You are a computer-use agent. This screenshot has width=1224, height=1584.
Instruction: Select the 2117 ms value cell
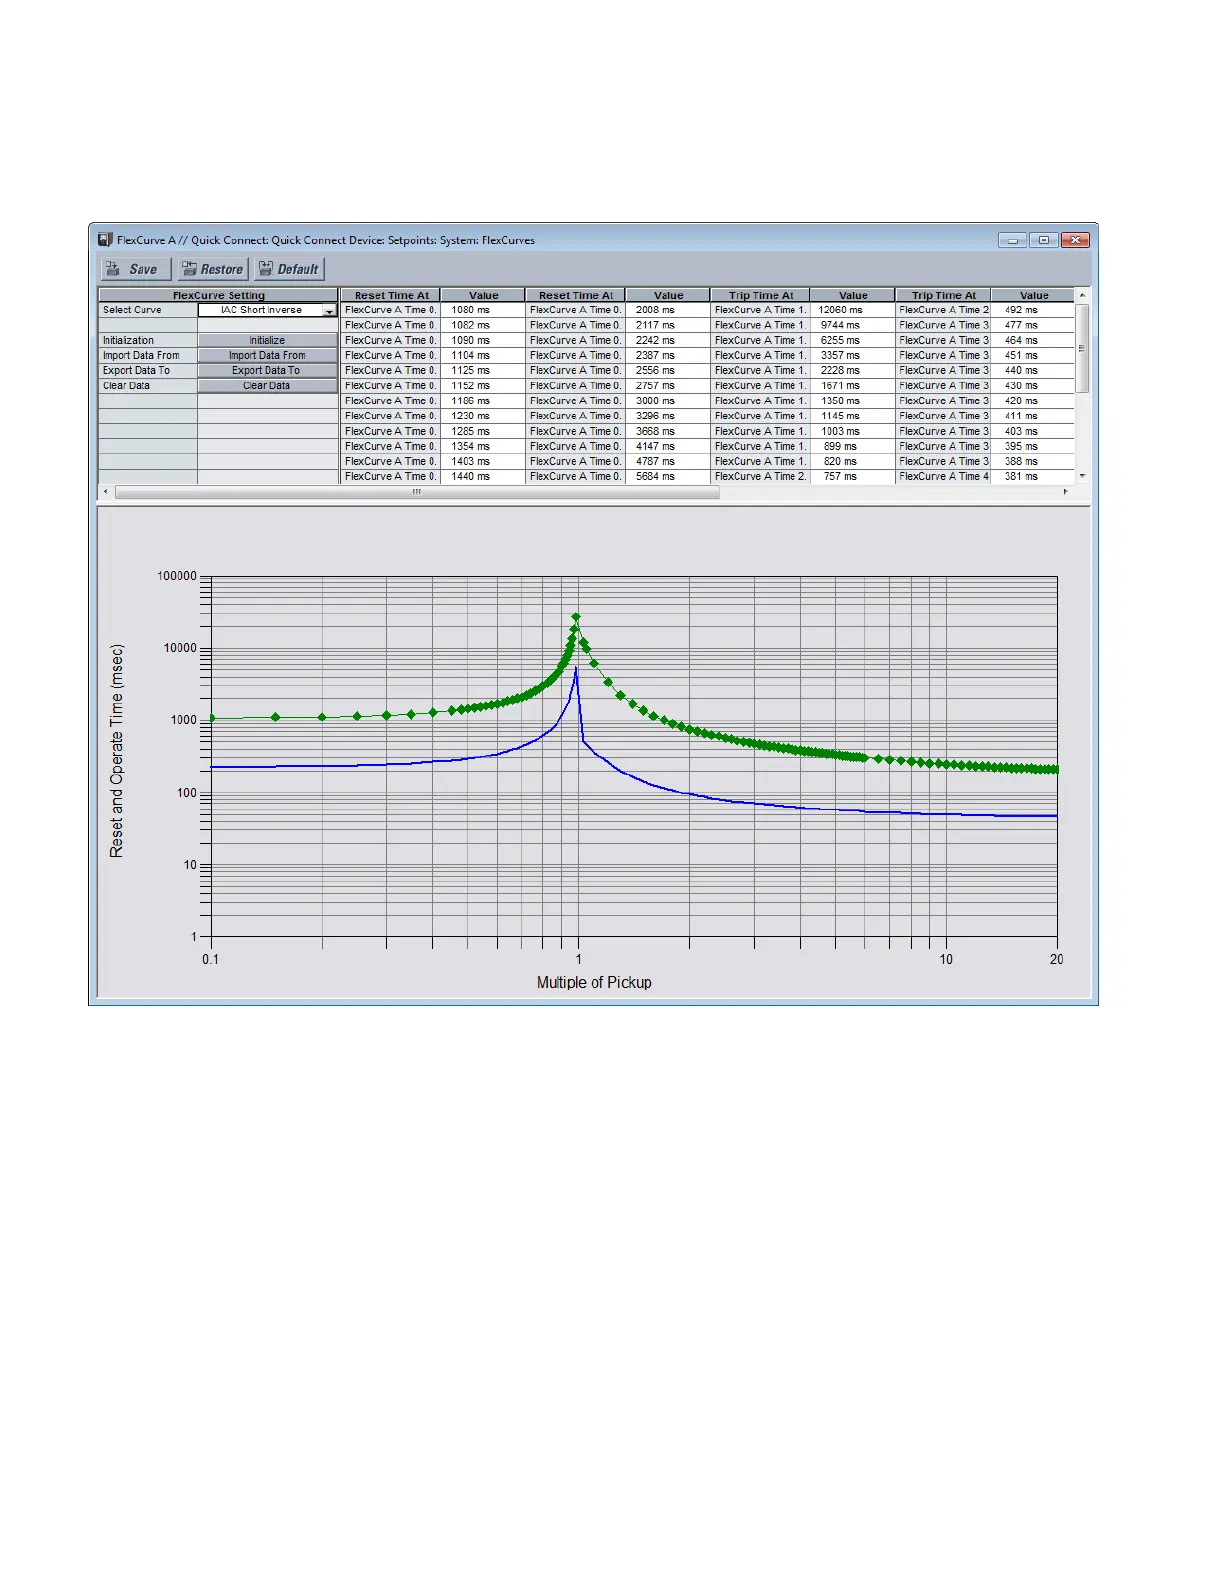pos(668,325)
